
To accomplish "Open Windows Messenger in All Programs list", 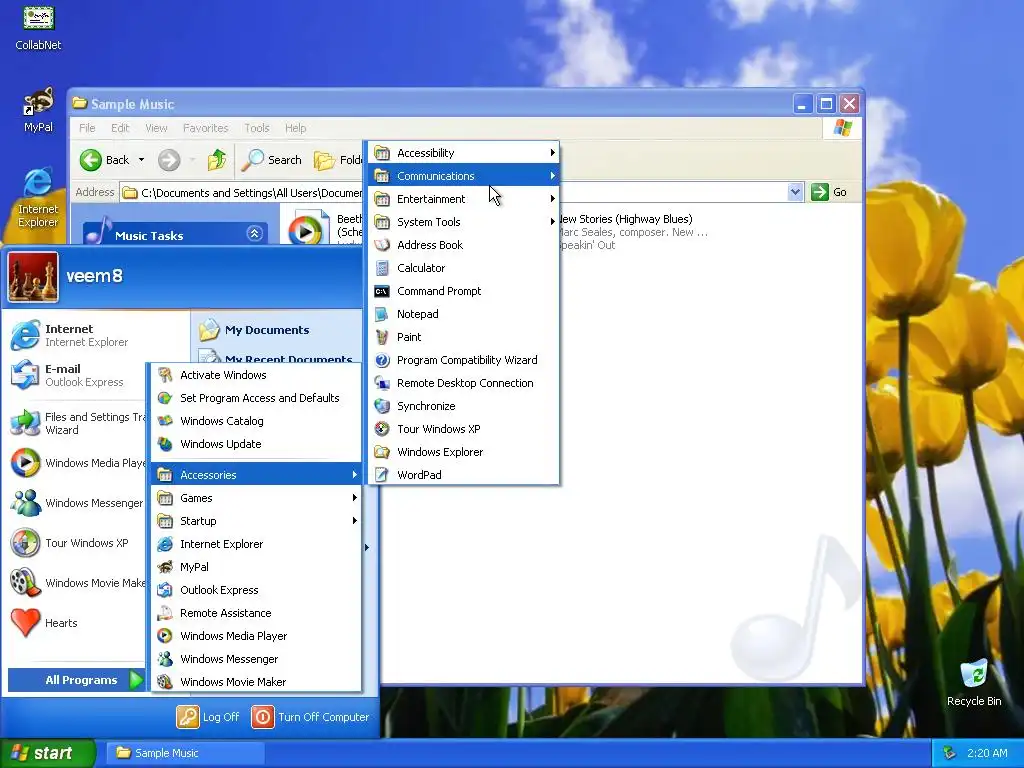I will coord(256,659).
